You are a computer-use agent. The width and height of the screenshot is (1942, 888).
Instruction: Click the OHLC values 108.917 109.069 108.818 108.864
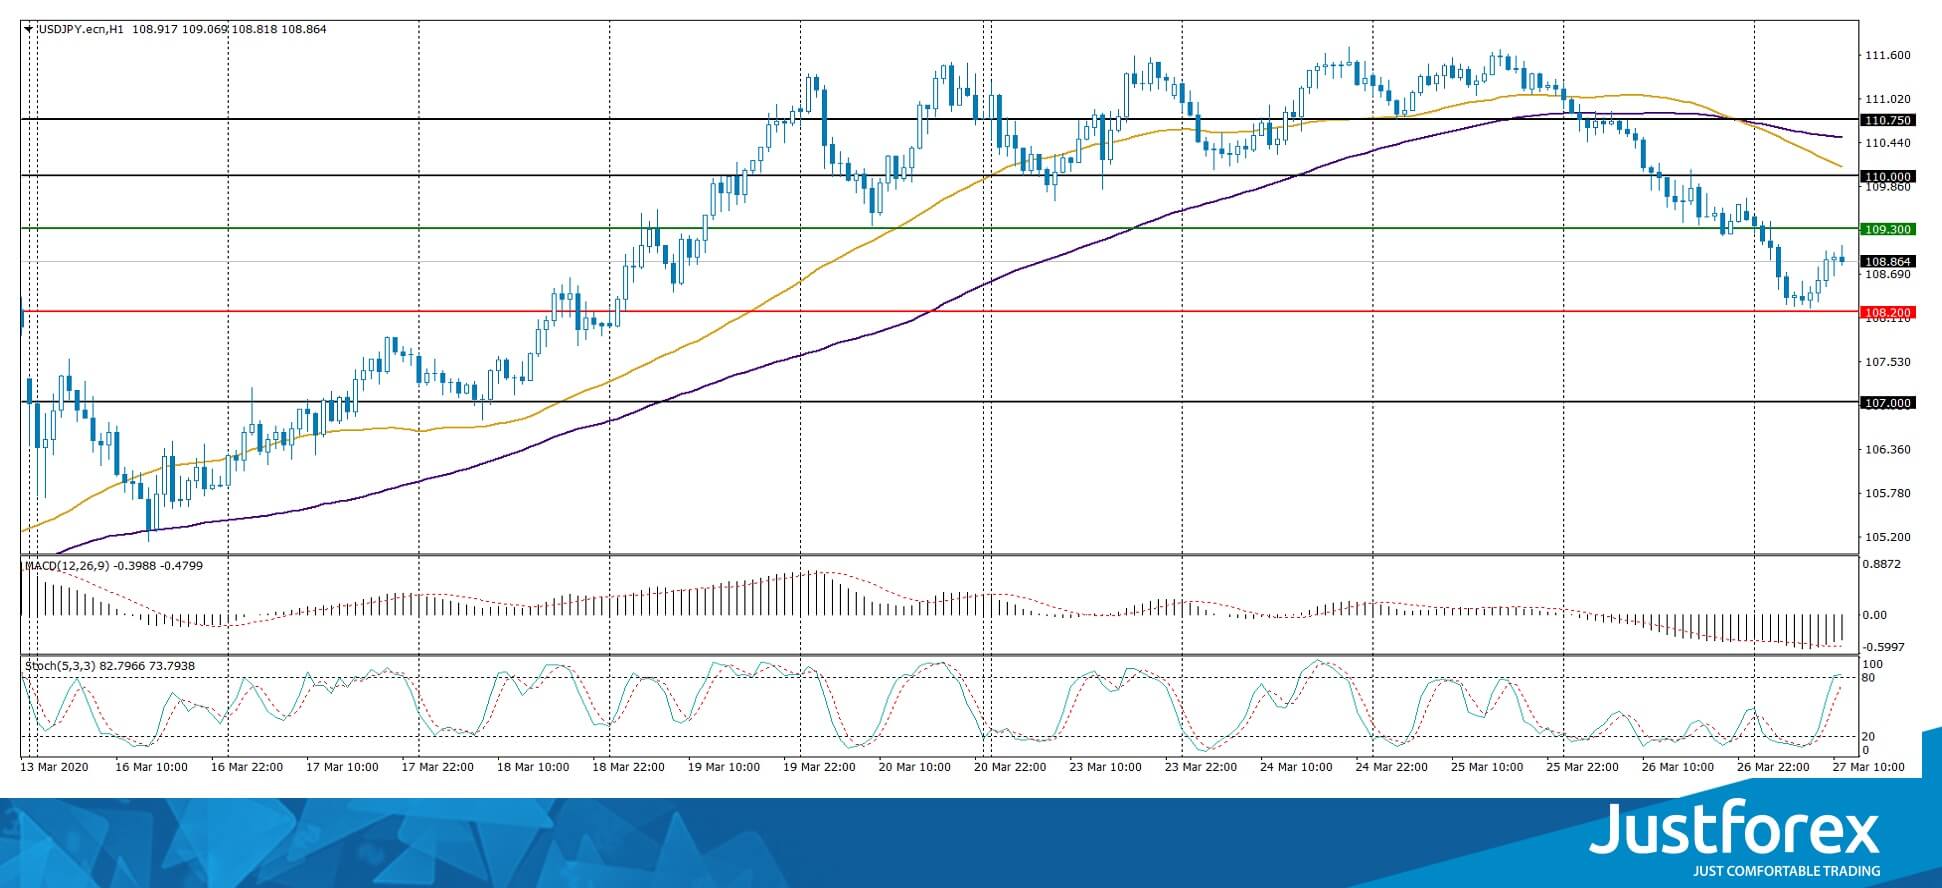tap(229, 29)
